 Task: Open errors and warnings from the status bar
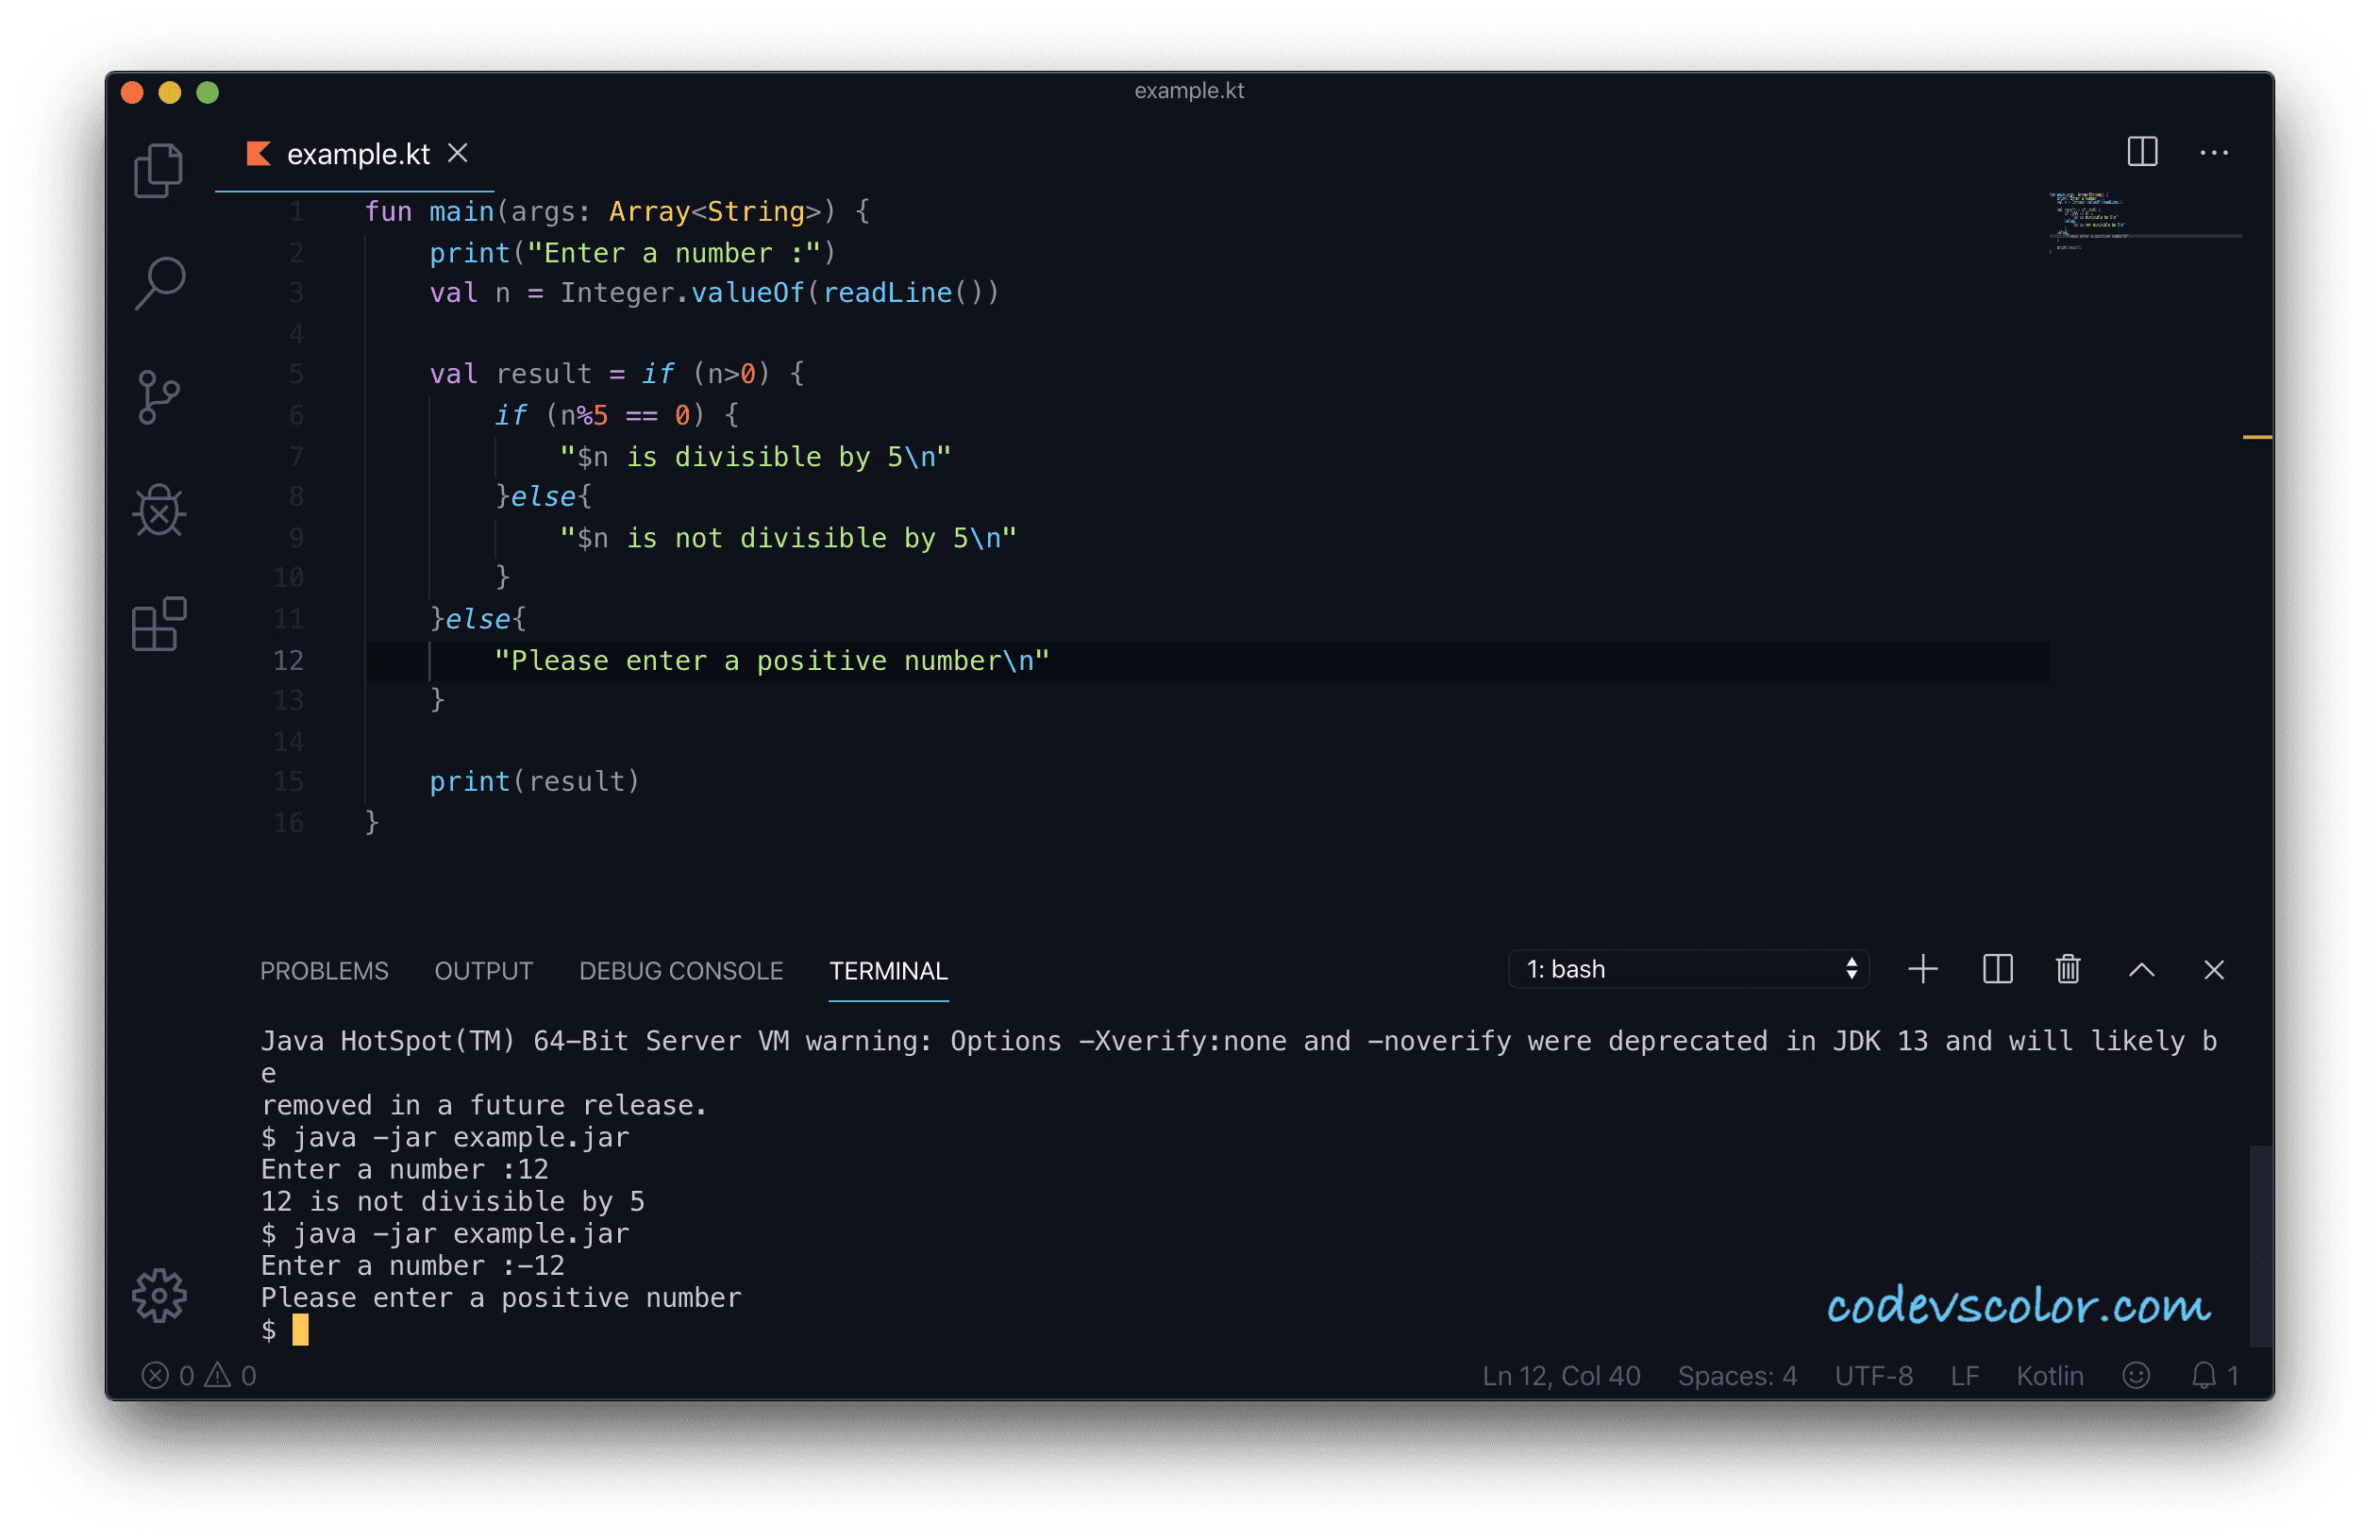pos(200,1375)
